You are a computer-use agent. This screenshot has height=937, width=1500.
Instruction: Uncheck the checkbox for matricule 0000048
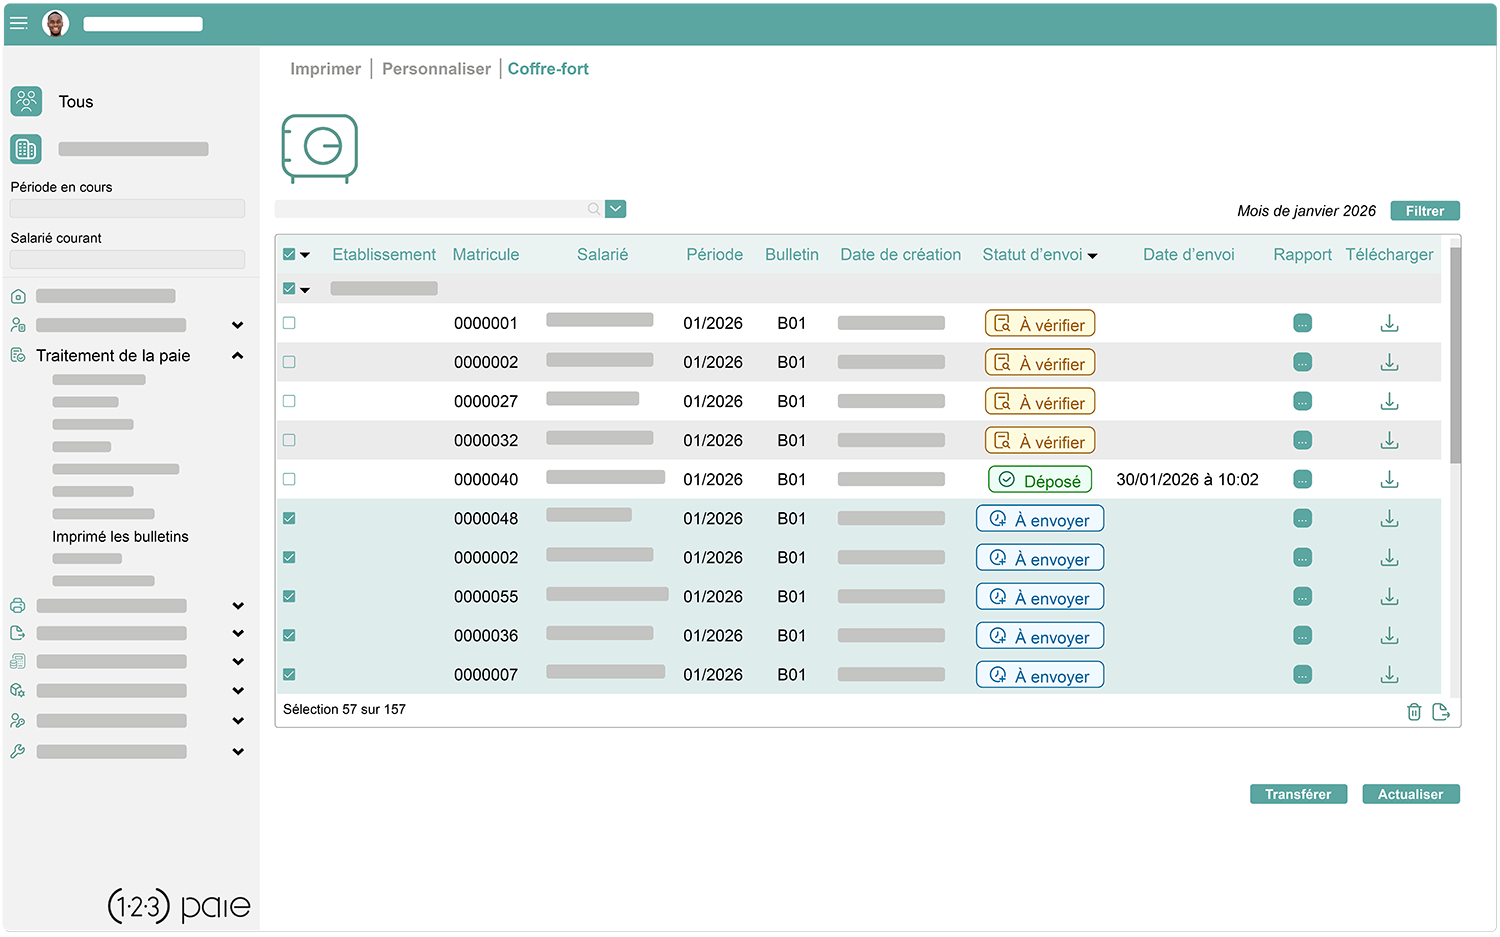(289, 518)
